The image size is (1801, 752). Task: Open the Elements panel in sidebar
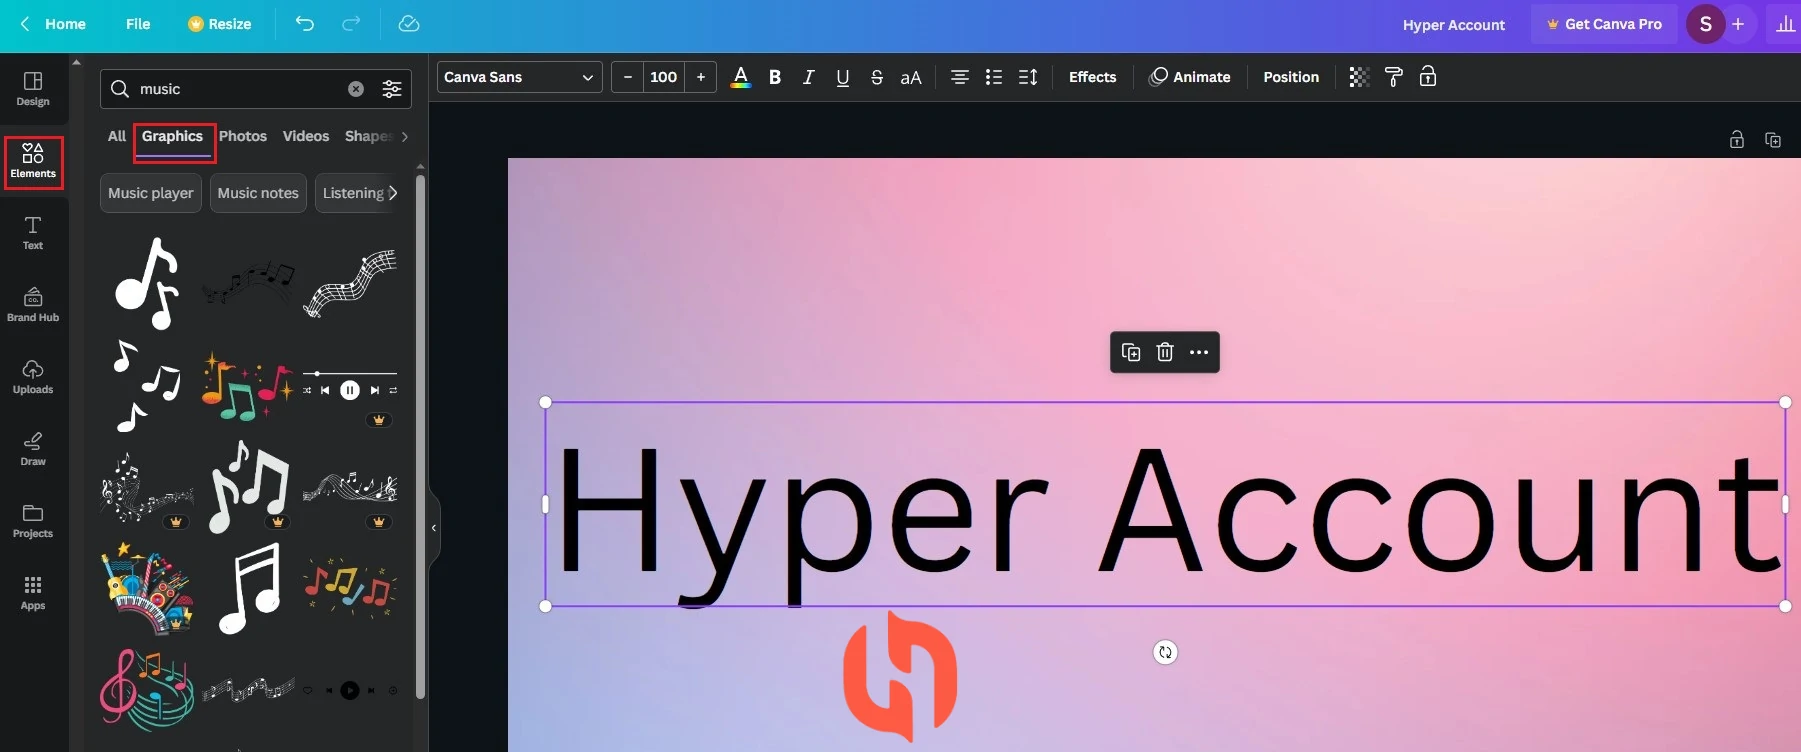[33, 162]
